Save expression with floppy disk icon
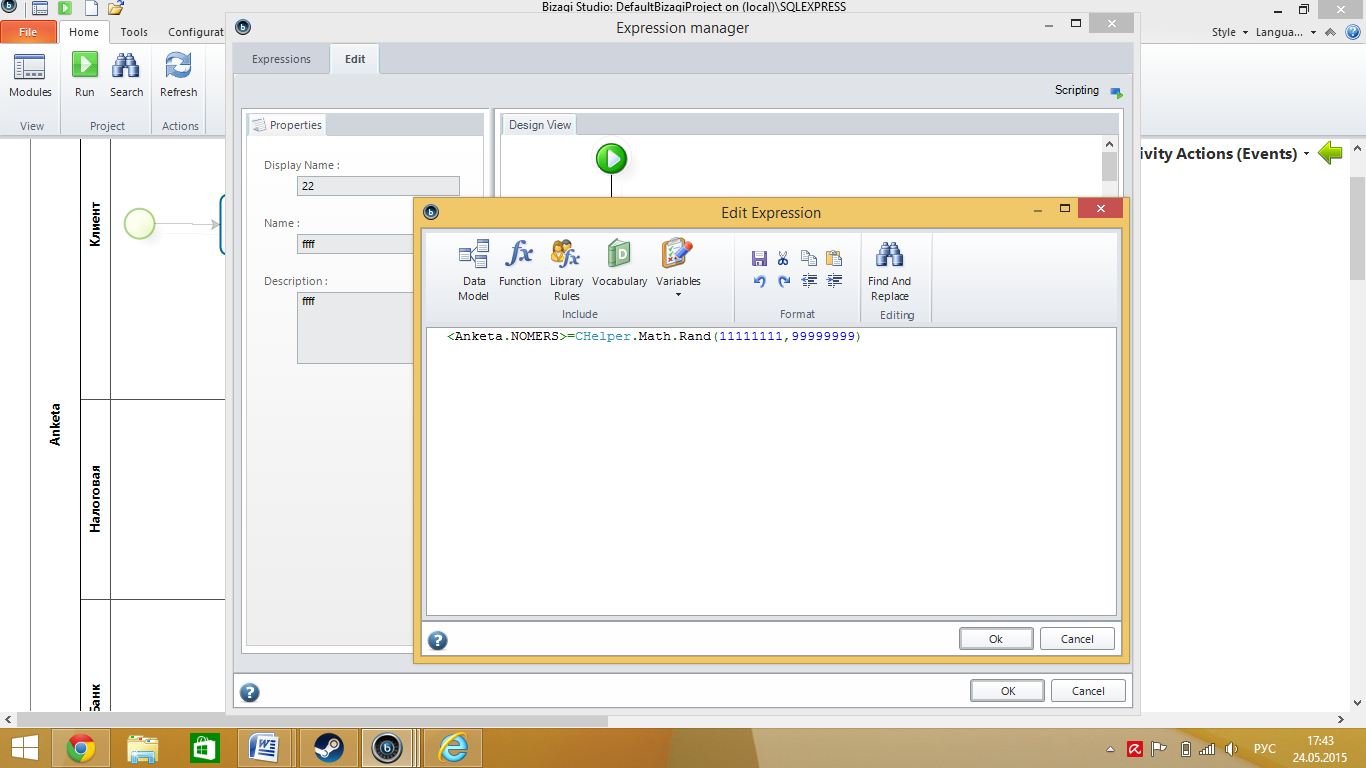 759,258
